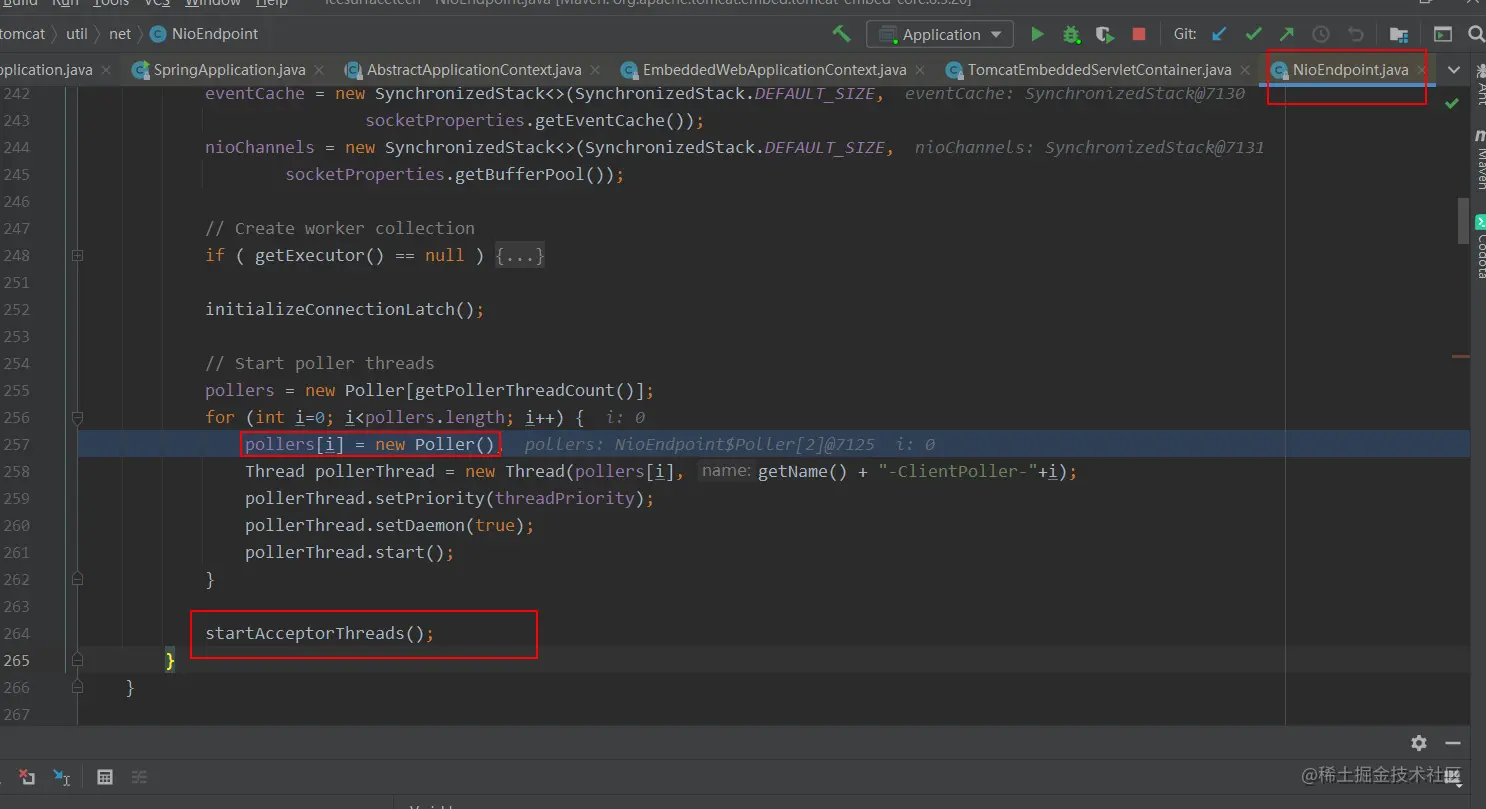
Task: Click the Drop Frame red X icon
Action: [x=27, y=777]
